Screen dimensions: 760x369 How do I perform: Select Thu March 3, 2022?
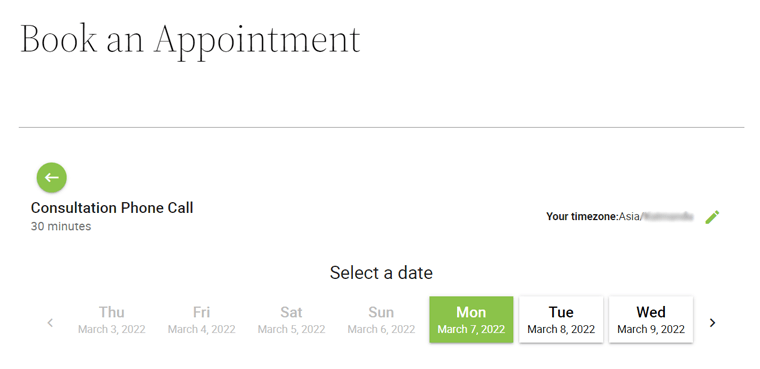(111, 320)
